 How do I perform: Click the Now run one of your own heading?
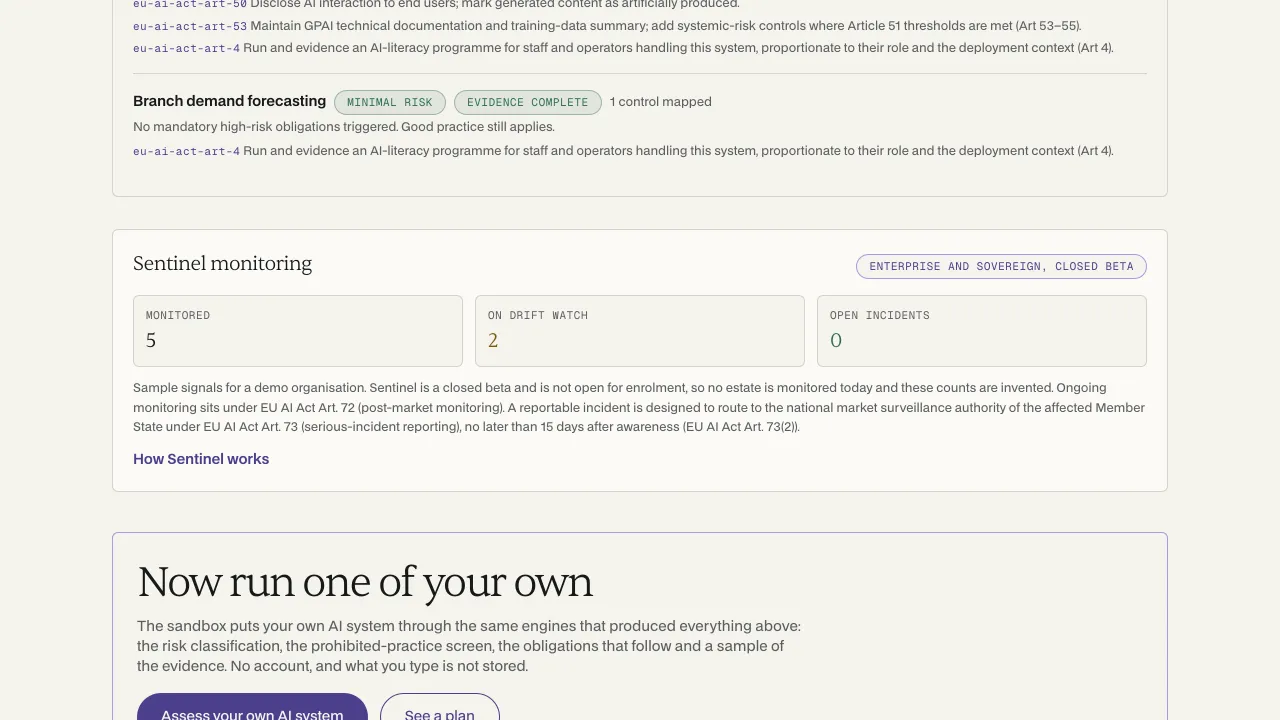coord(365,582)
